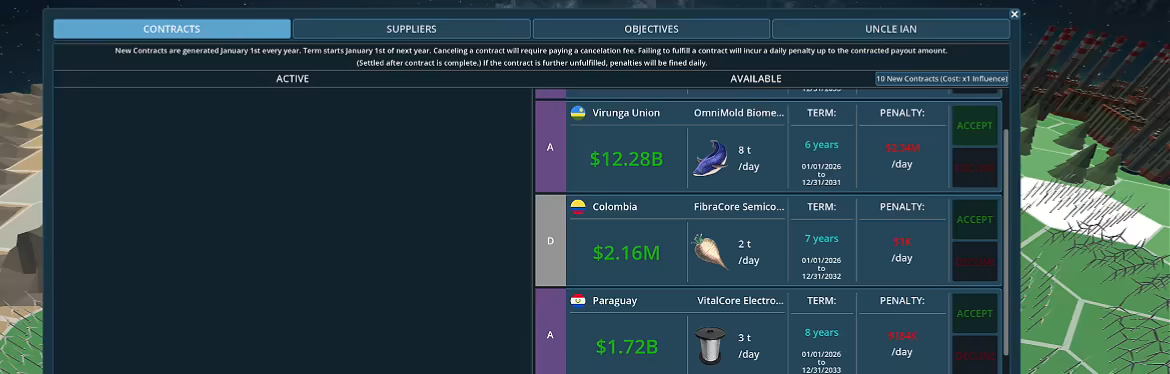1170x374 pixels.
Task: Click the Virunga Union flag icon
Action: click(578, 113)
